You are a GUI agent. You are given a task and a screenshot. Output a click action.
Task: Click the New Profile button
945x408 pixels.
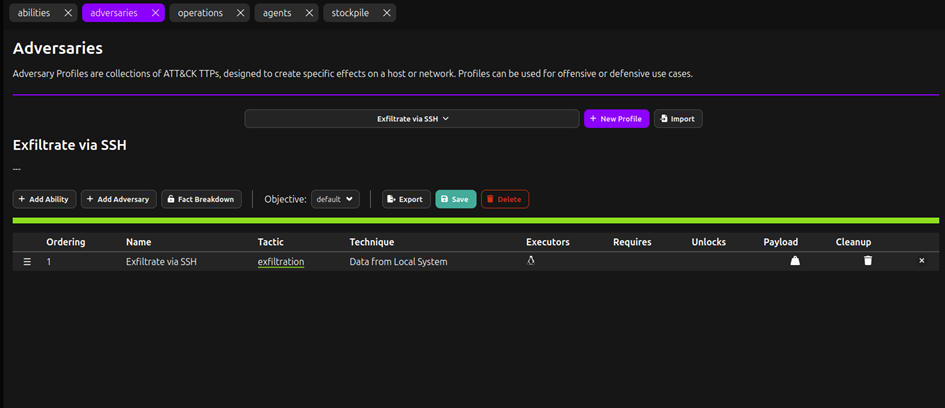coord(616,118)
